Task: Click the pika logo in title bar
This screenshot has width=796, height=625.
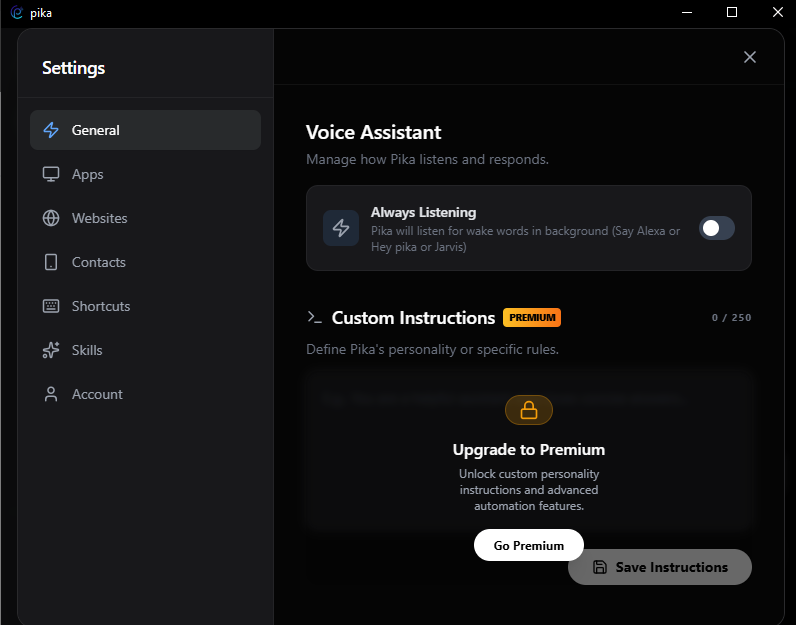Action: [17, 13]
